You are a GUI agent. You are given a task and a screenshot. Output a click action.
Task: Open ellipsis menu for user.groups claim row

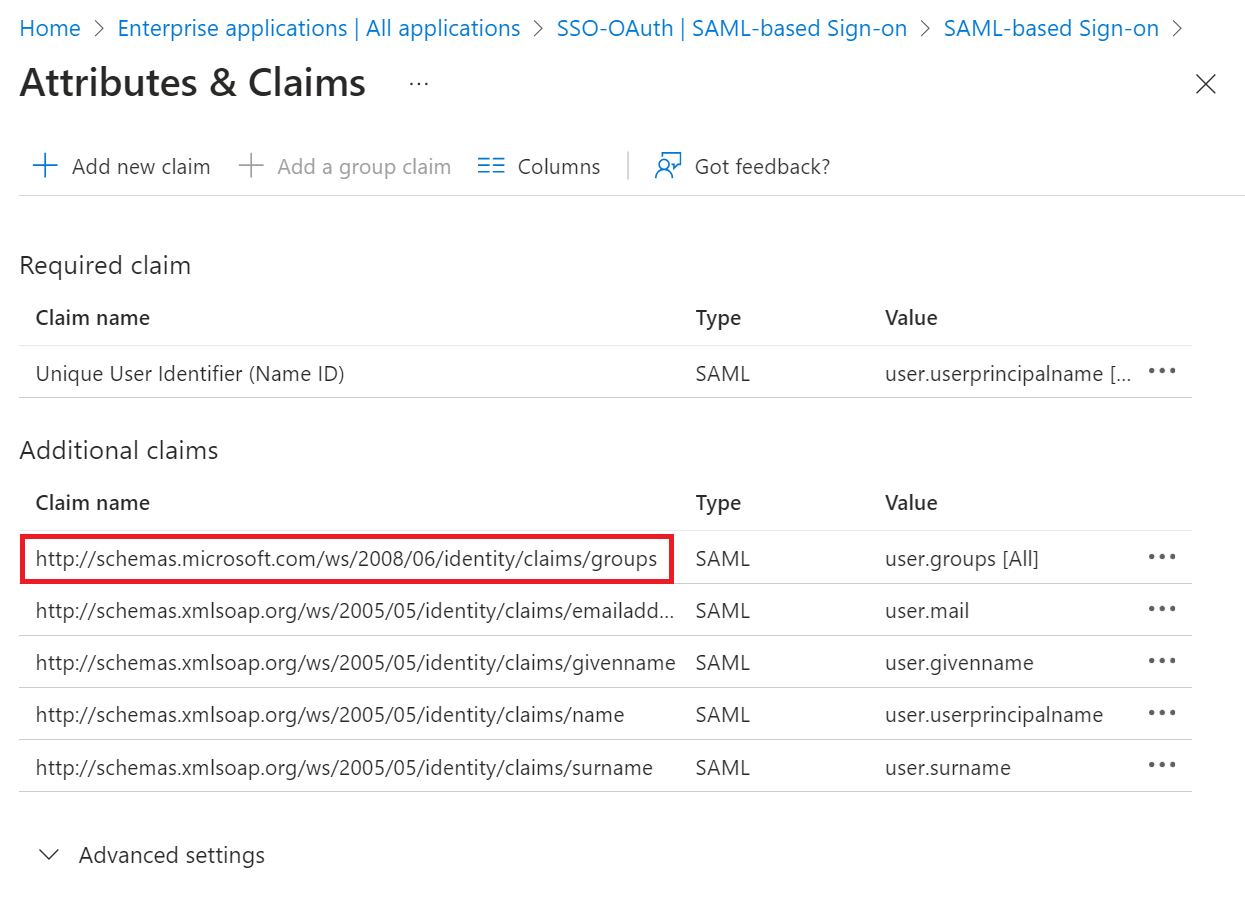[1161, 557]
